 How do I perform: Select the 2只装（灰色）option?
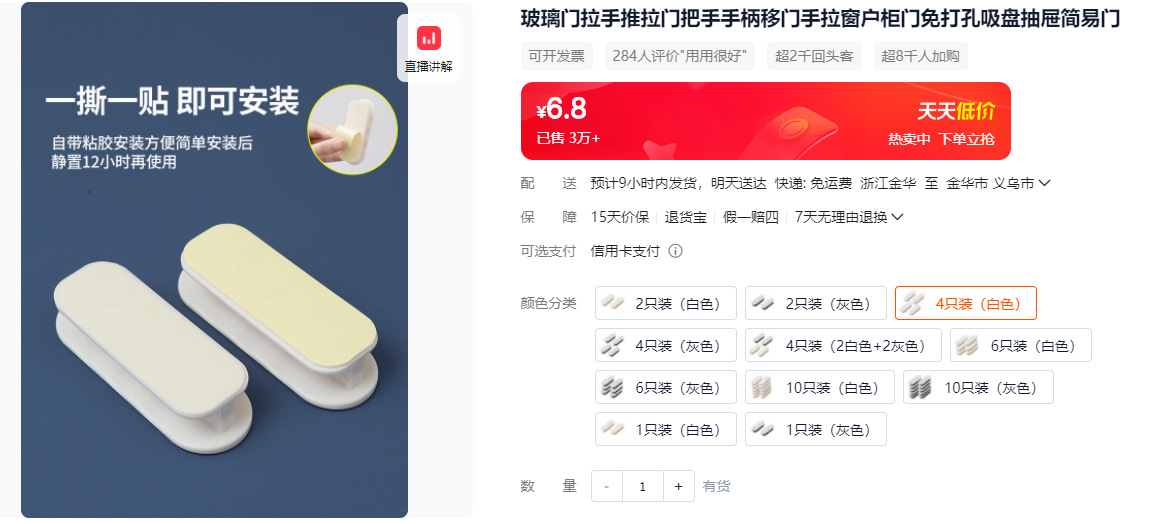pos(816,303)
